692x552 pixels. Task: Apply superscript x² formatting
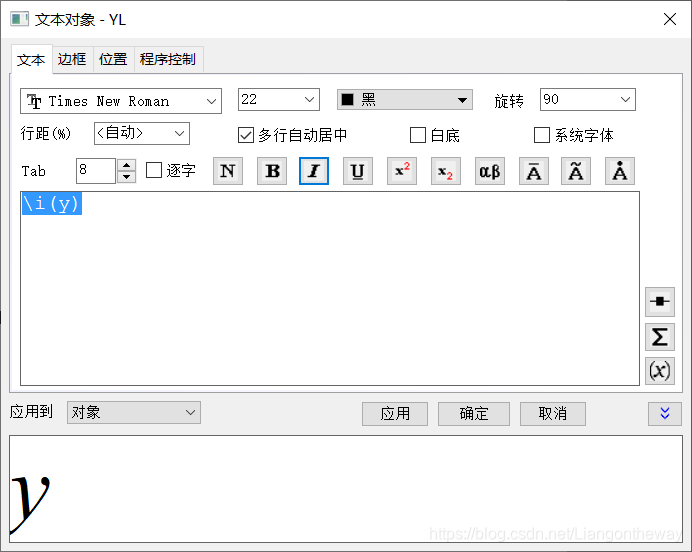click(402, 171)
